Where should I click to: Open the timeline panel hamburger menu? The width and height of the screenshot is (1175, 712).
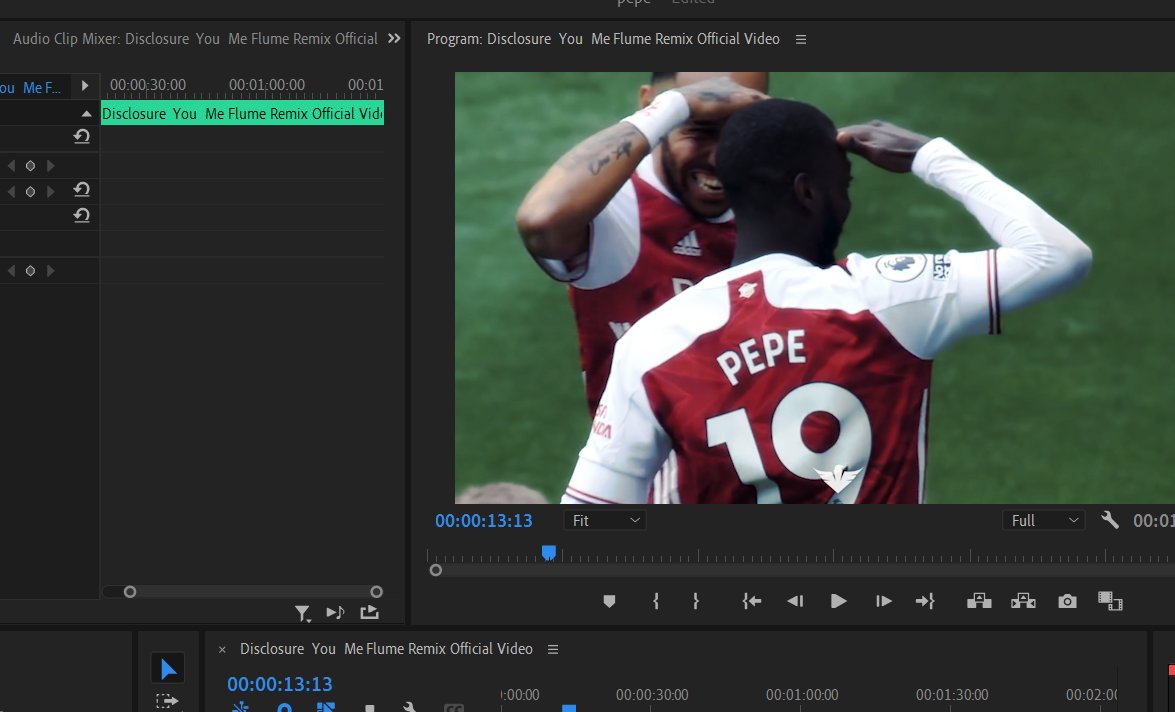point(553,649)
